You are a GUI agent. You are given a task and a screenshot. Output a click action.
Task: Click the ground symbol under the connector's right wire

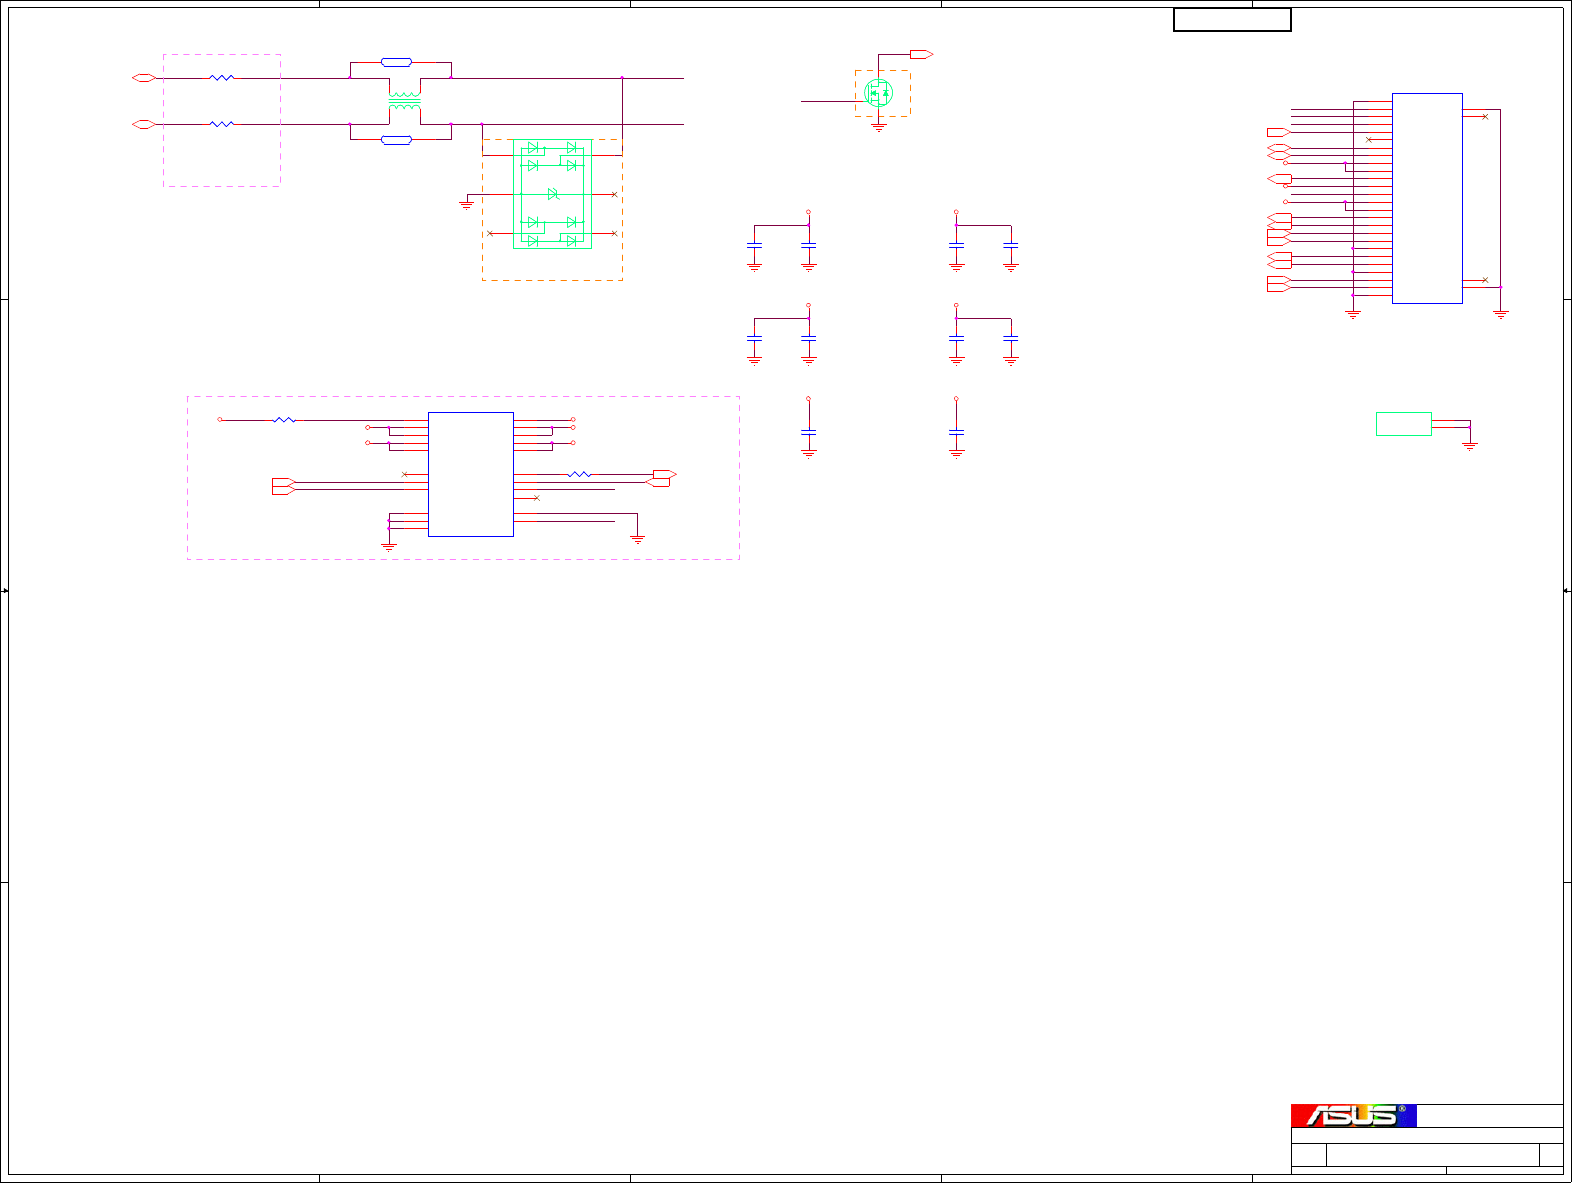click(x=1500, y=315)
